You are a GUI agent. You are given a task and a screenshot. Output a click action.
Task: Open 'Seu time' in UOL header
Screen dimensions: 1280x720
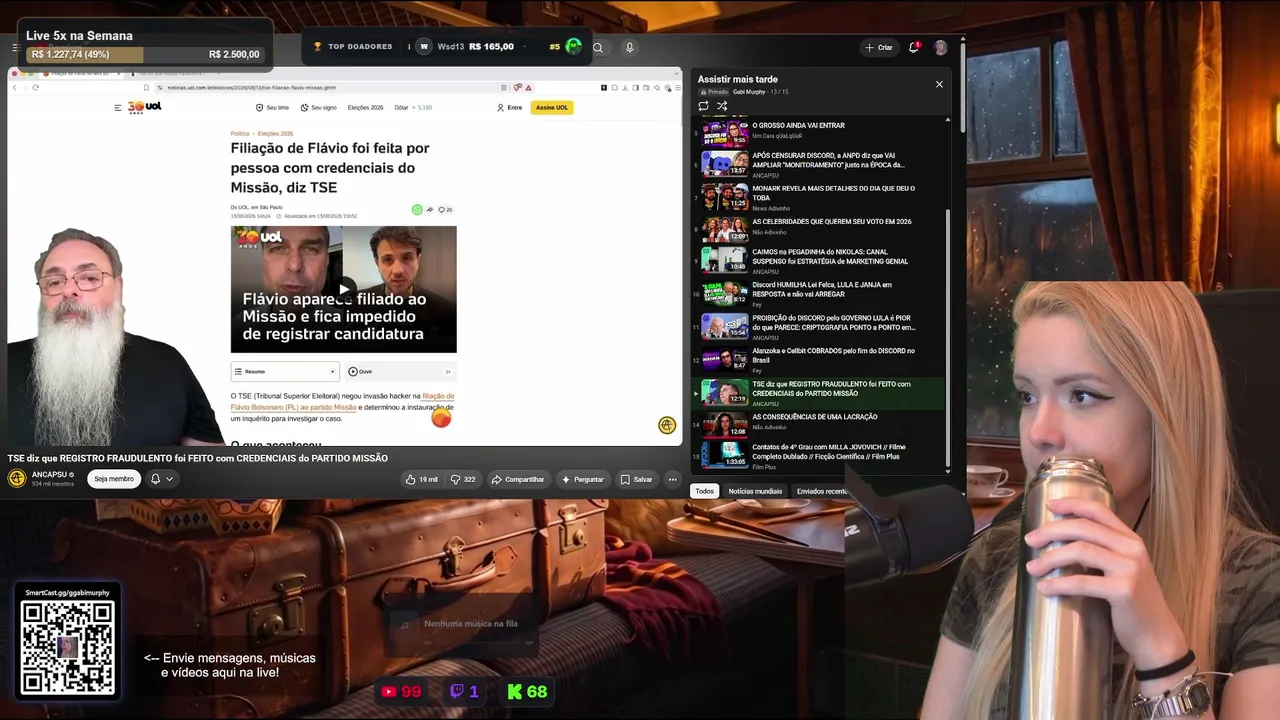point(272,107)
